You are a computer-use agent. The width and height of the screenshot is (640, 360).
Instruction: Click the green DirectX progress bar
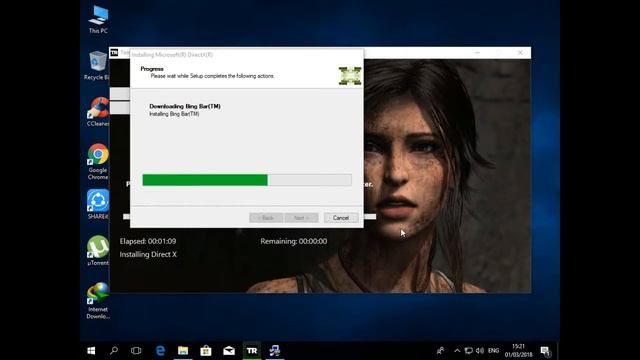(247, 180)
